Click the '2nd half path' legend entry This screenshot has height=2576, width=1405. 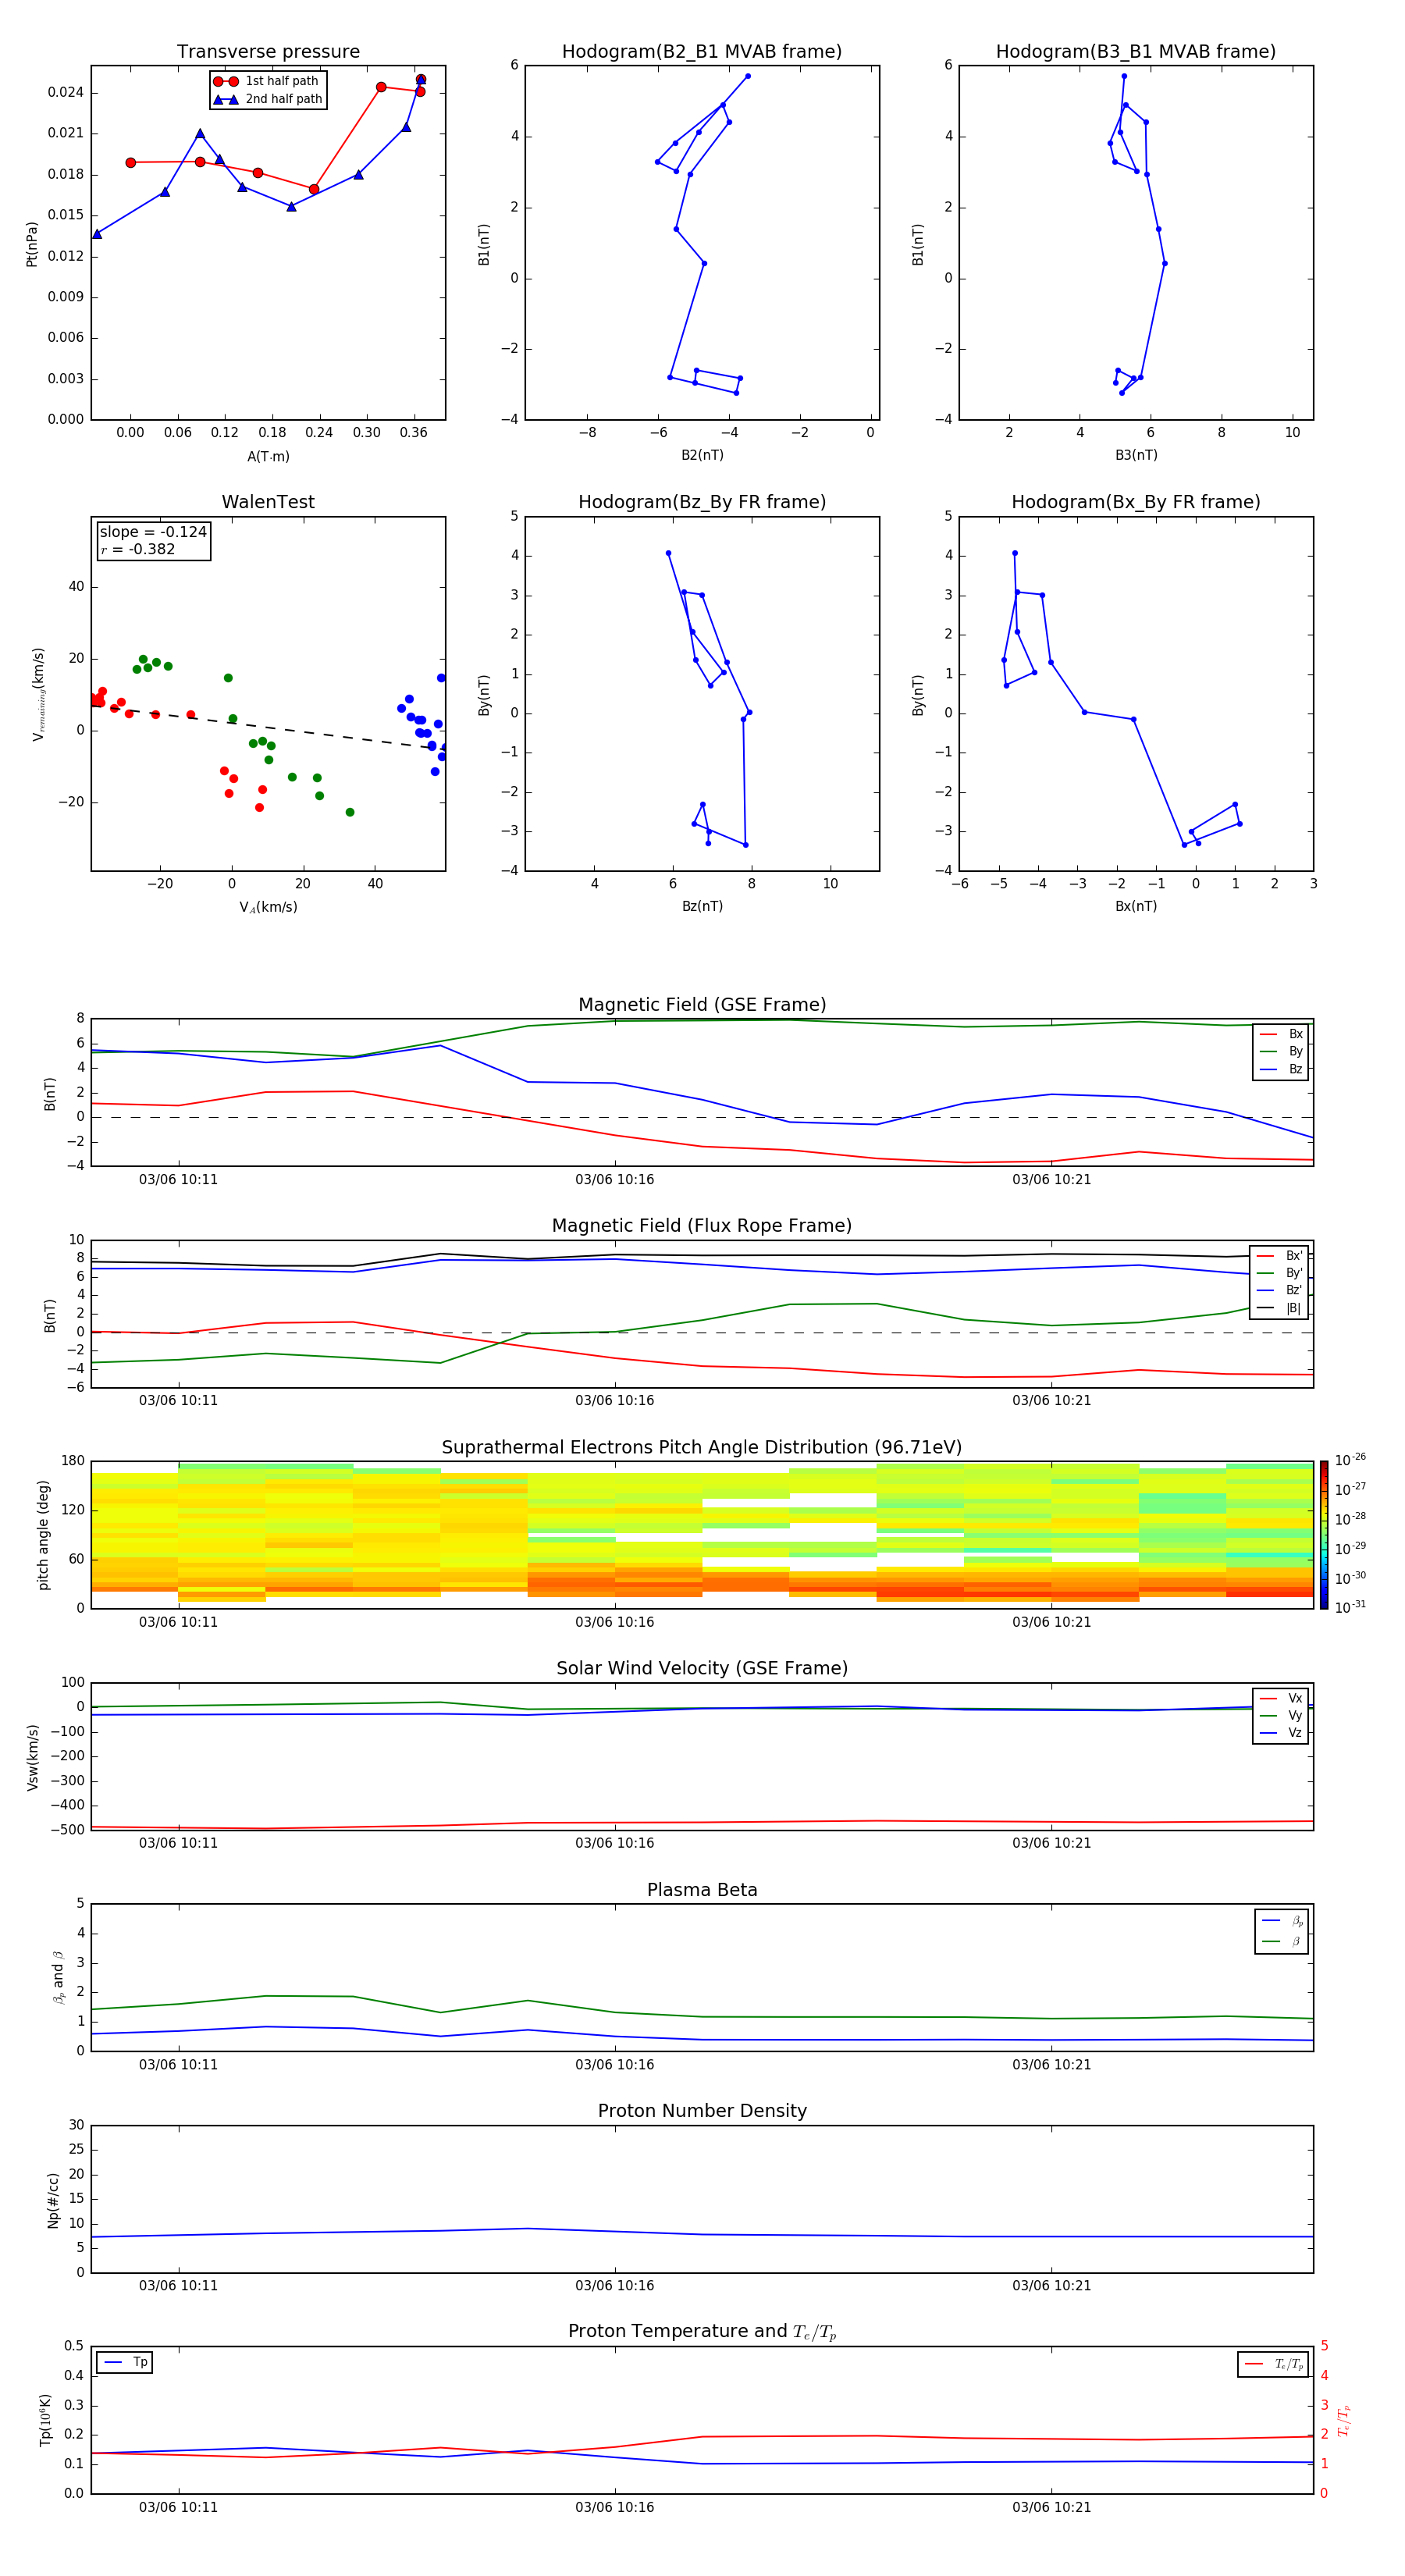[x=268, y=99]
